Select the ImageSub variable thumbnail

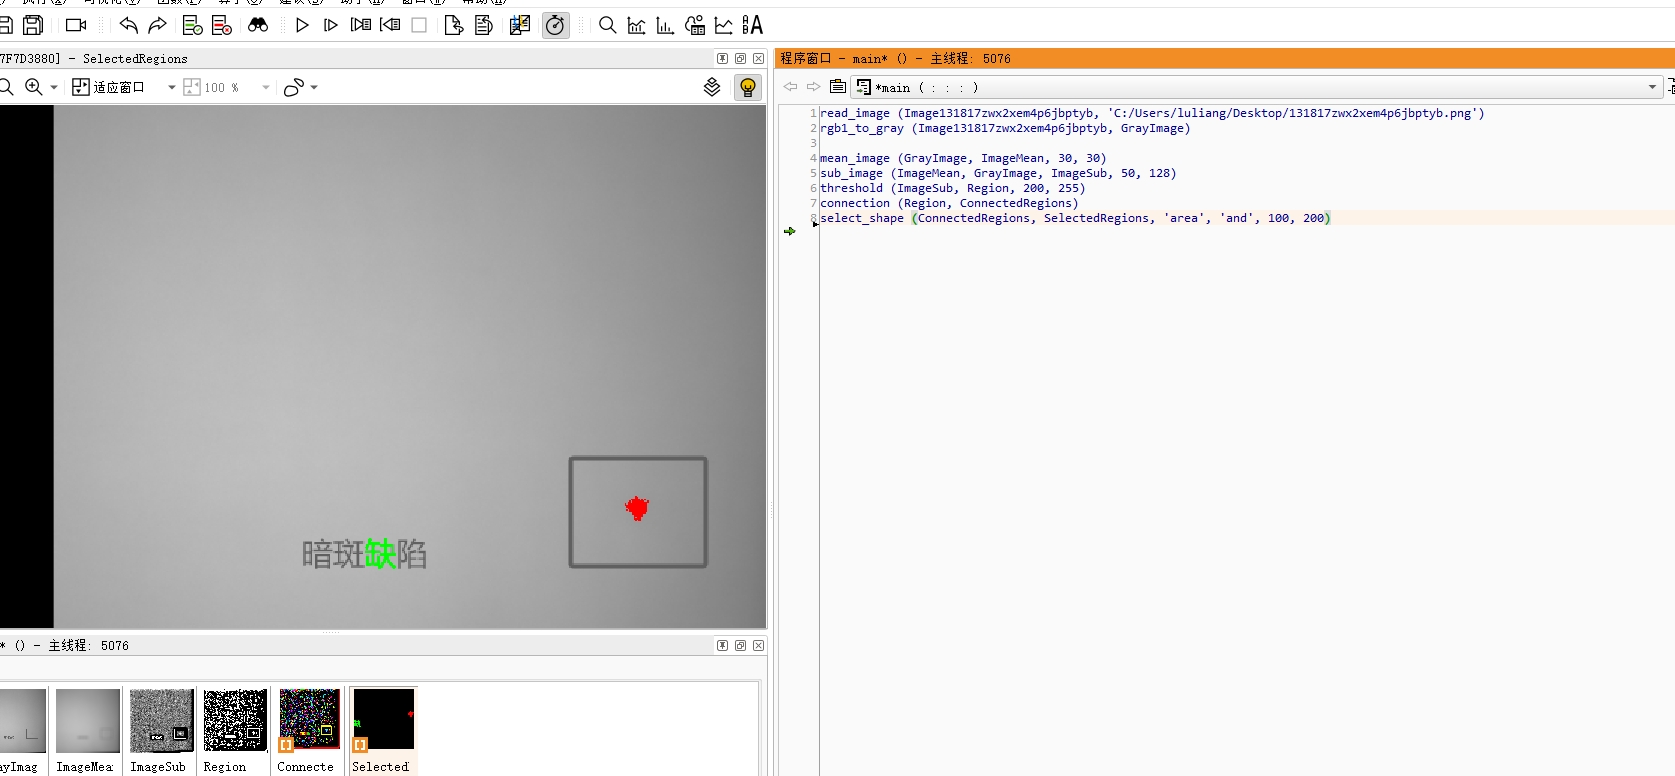click(x=161, y=731)
